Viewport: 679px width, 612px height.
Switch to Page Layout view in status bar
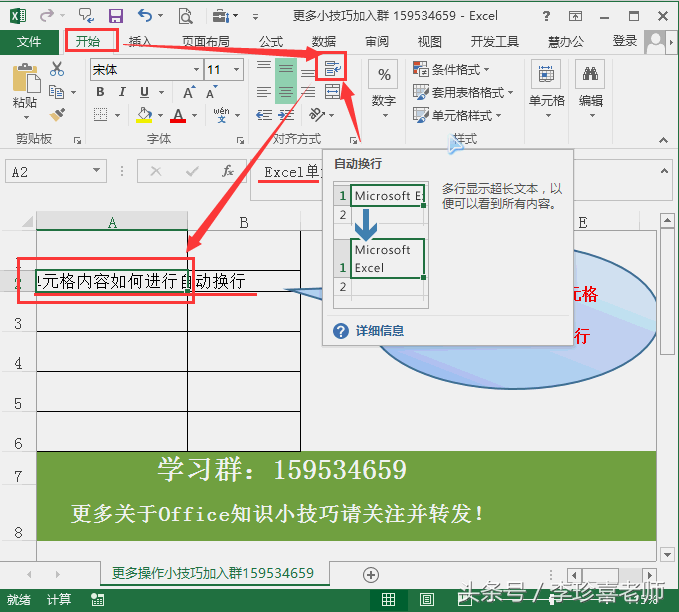coord(427,599)
